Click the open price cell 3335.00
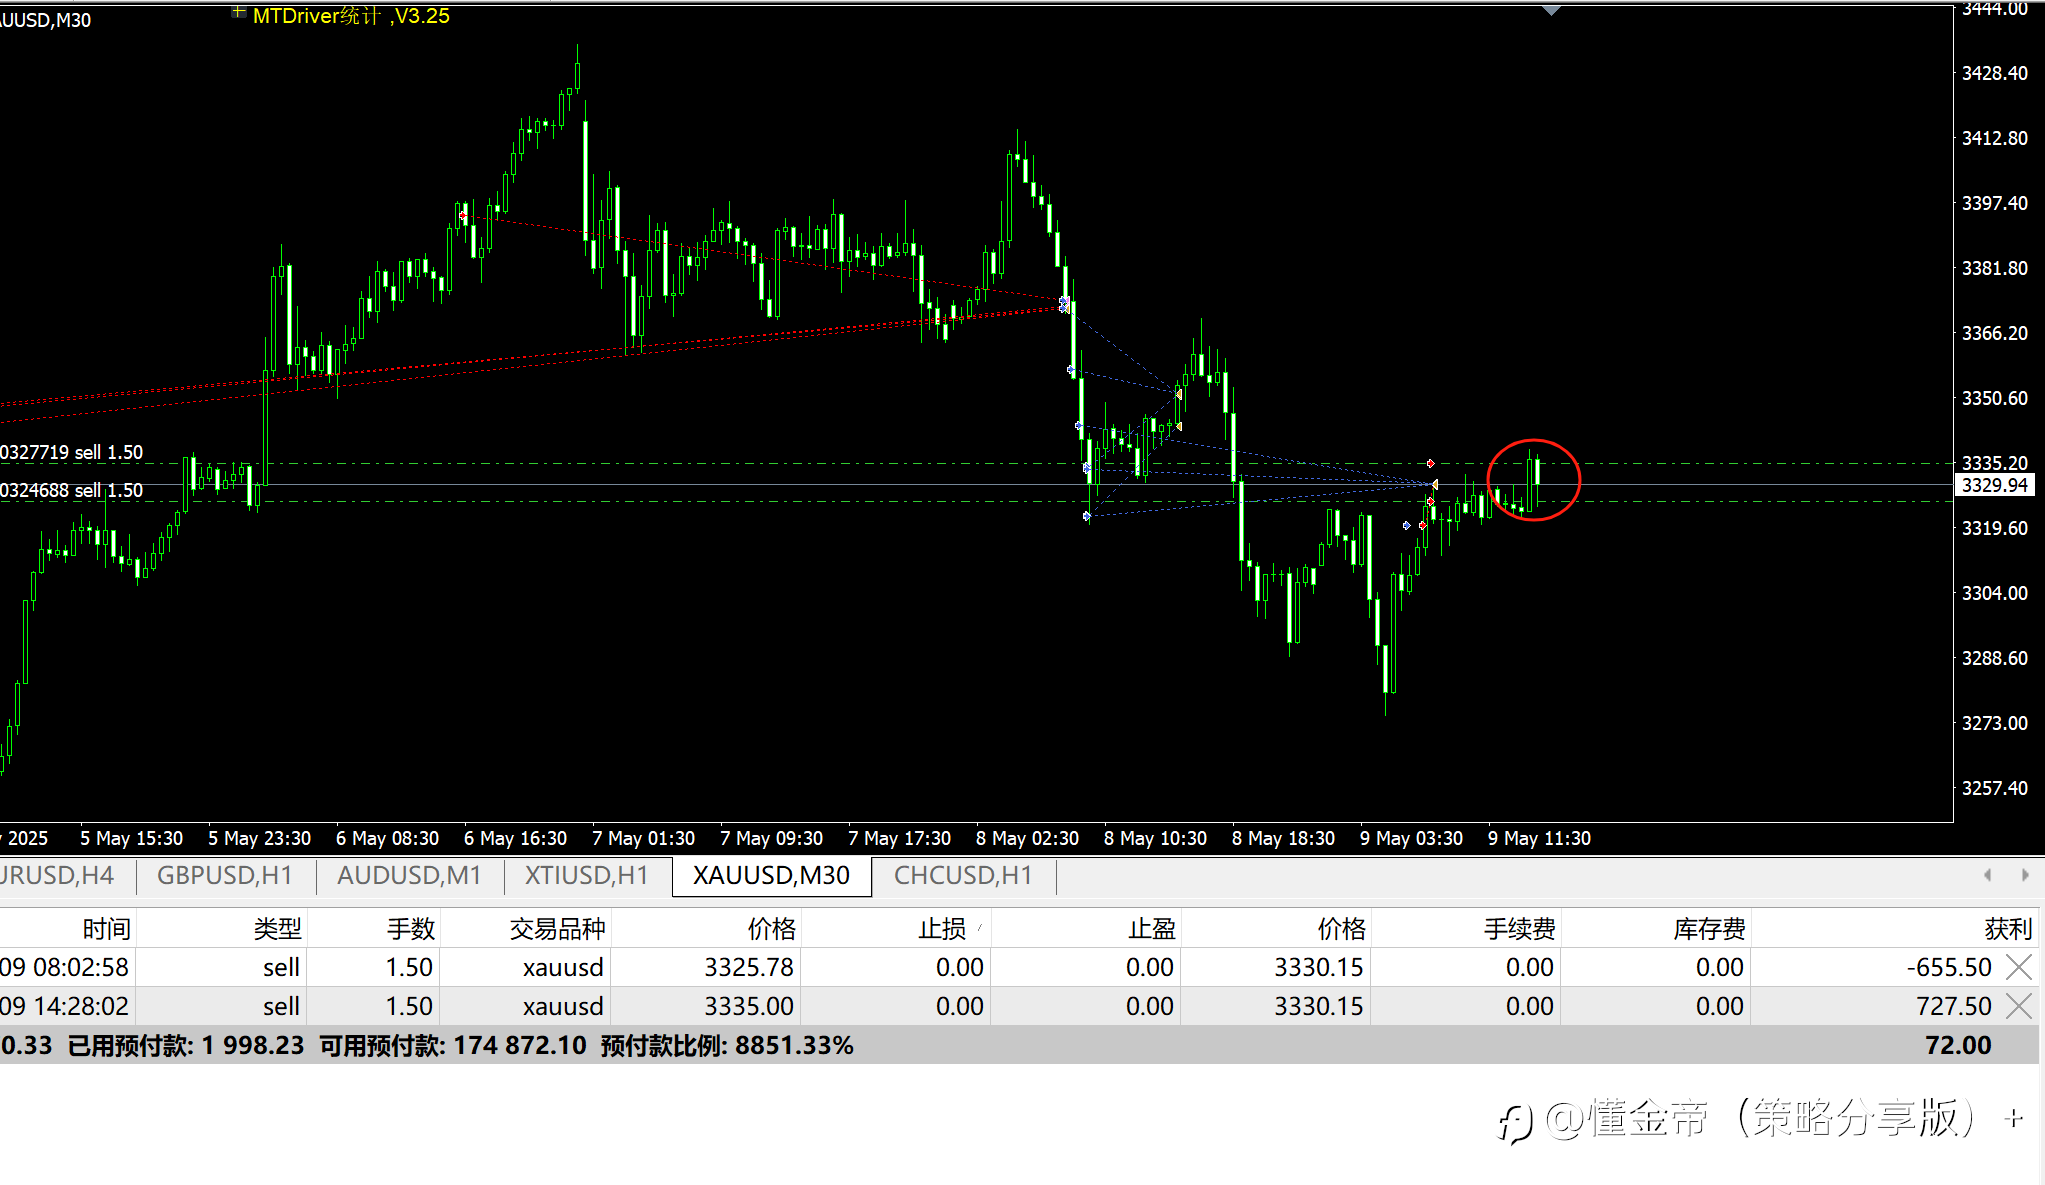The image size is (2045, 1185). click(749, 1006)
